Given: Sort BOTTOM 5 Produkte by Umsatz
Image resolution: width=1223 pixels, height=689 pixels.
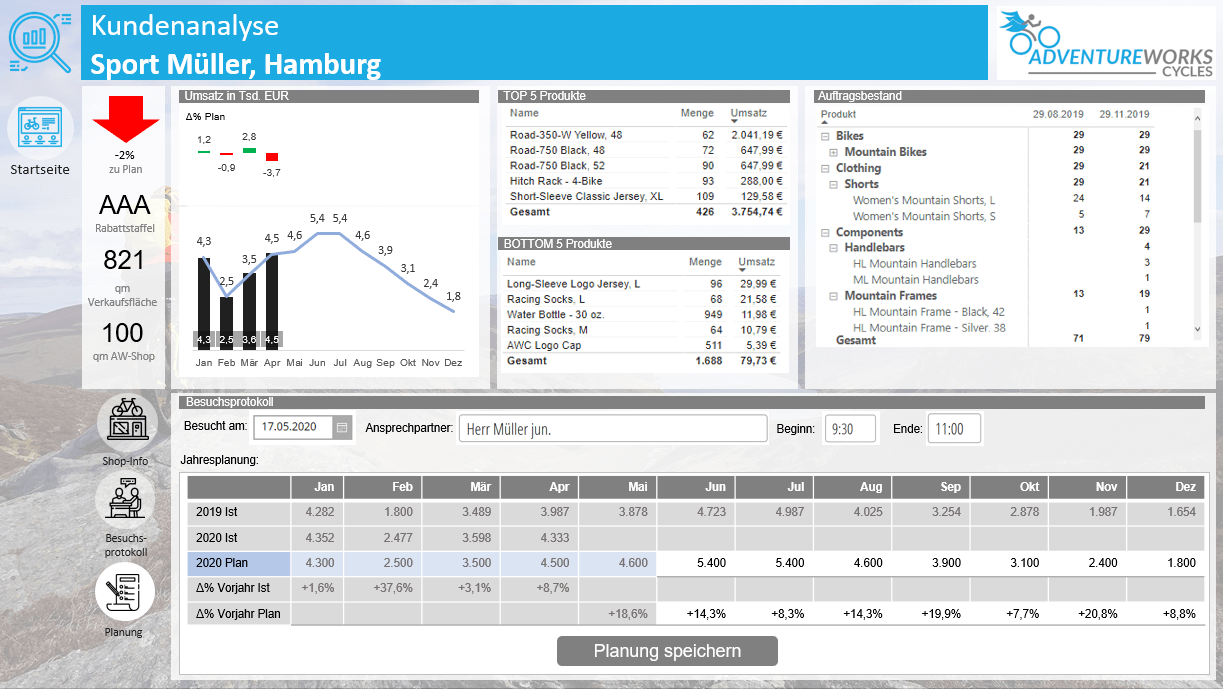Looking at the screenshot, I should pyautogui.click(x=756, y=263).
